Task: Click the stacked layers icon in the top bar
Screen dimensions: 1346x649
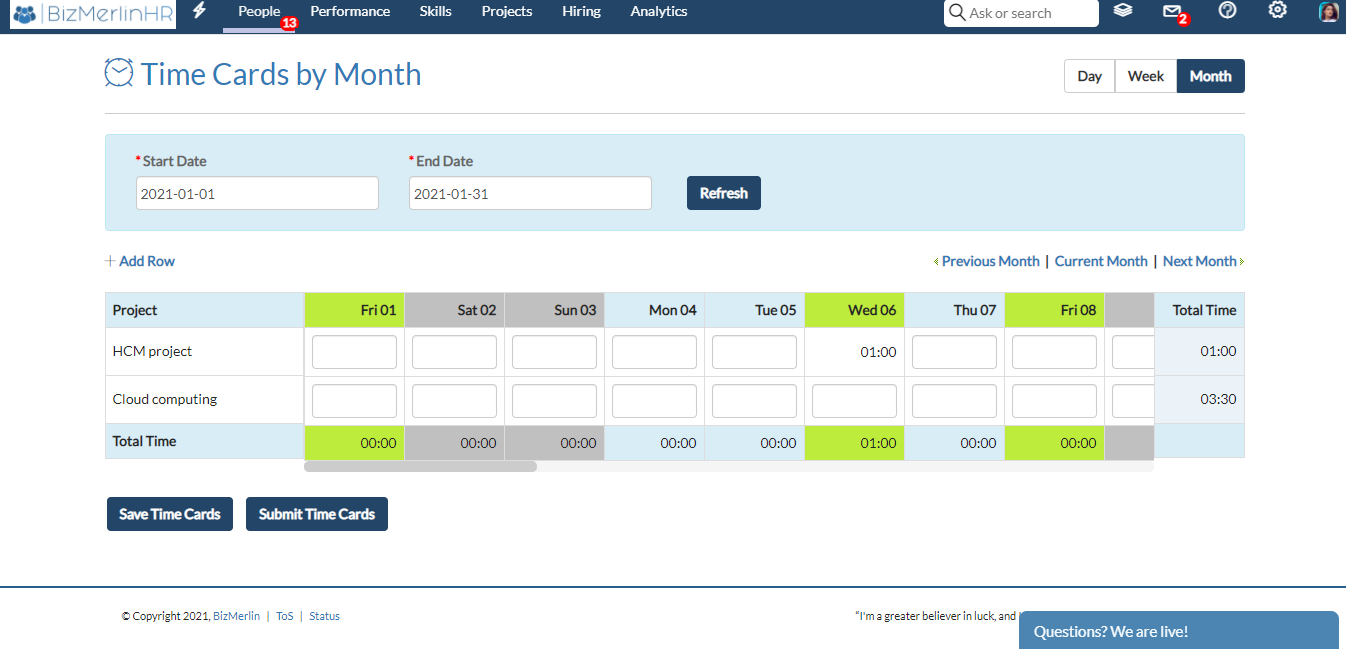Action: click(1122, 11)
